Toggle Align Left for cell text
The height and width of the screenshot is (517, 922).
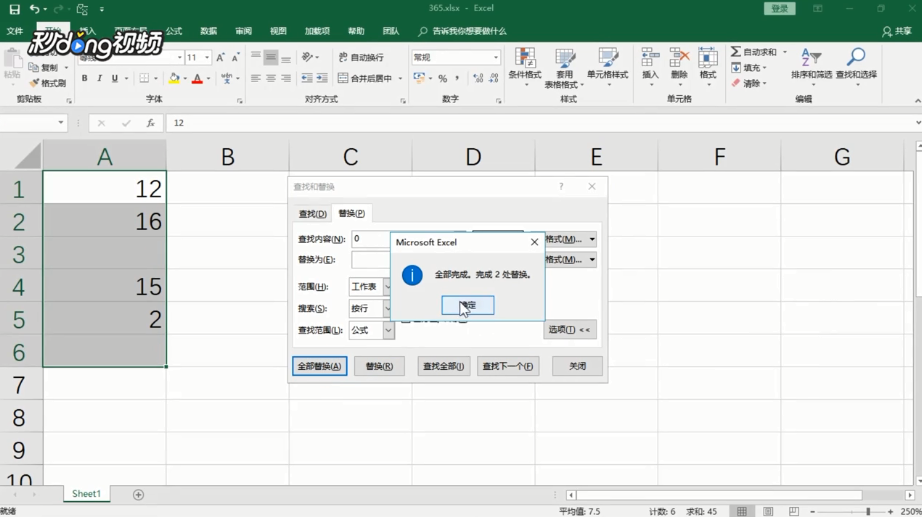pyautogui.click(x=255, y=78)
